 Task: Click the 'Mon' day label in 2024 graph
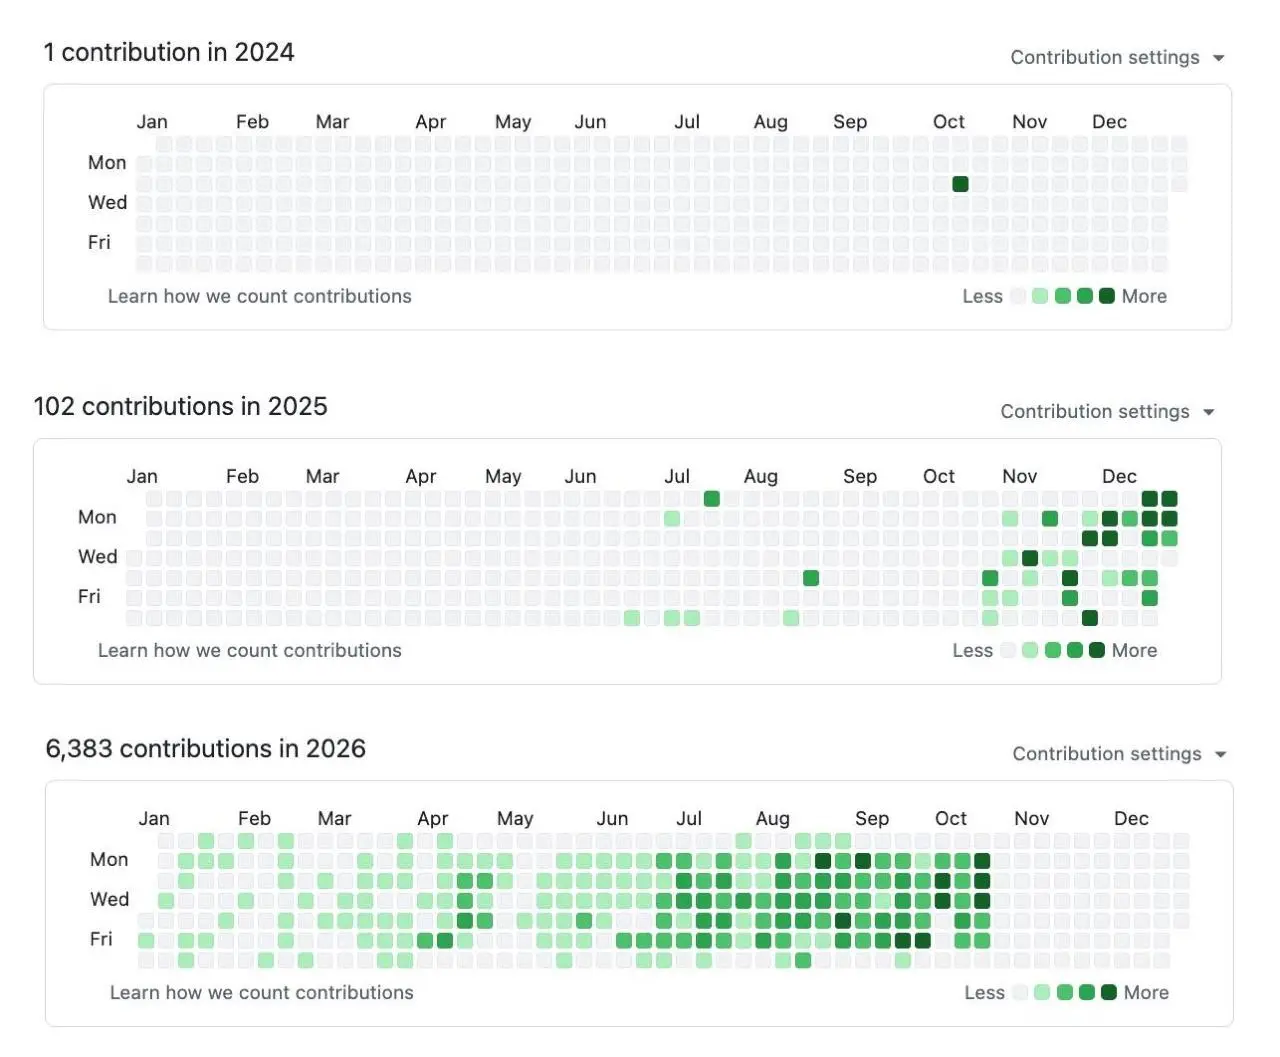(x=107, y=162)
